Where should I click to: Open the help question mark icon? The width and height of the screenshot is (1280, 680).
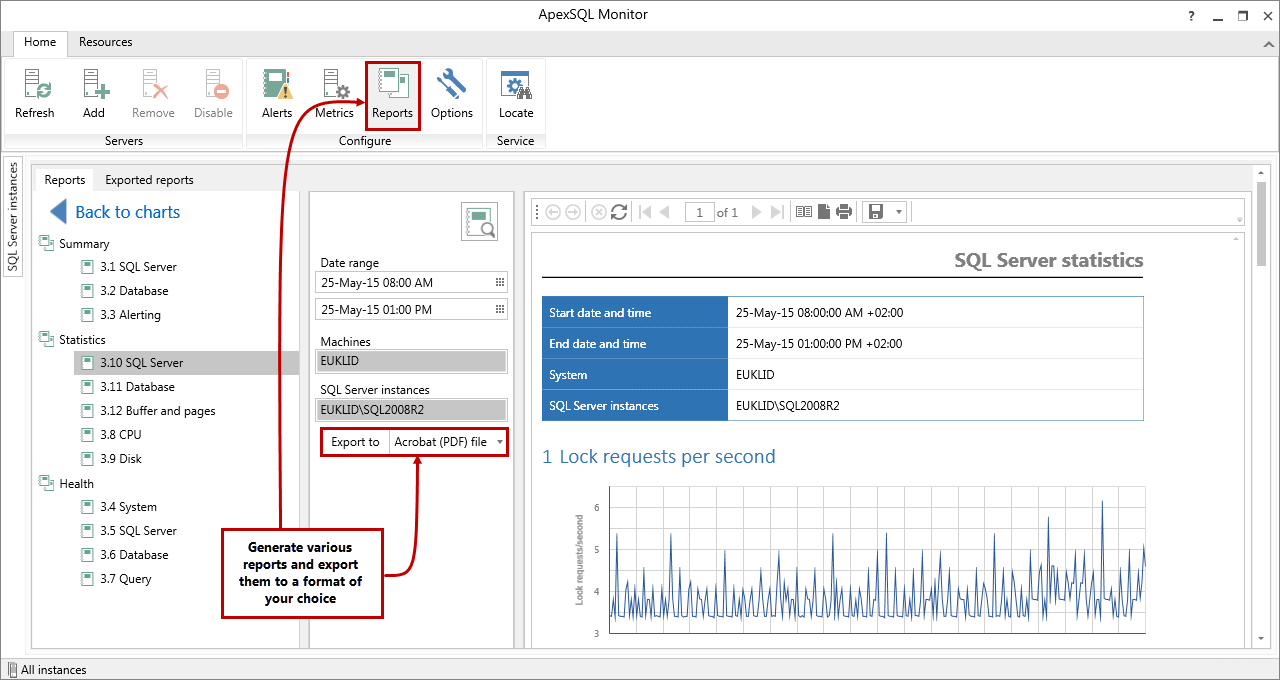pyautogui.click(x=1191, y=16)
